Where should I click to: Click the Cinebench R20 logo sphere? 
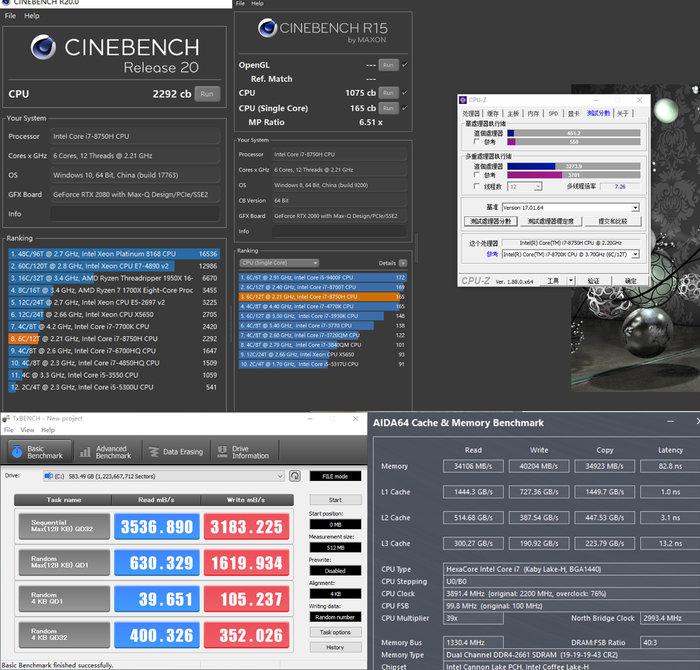coord(43,47)
